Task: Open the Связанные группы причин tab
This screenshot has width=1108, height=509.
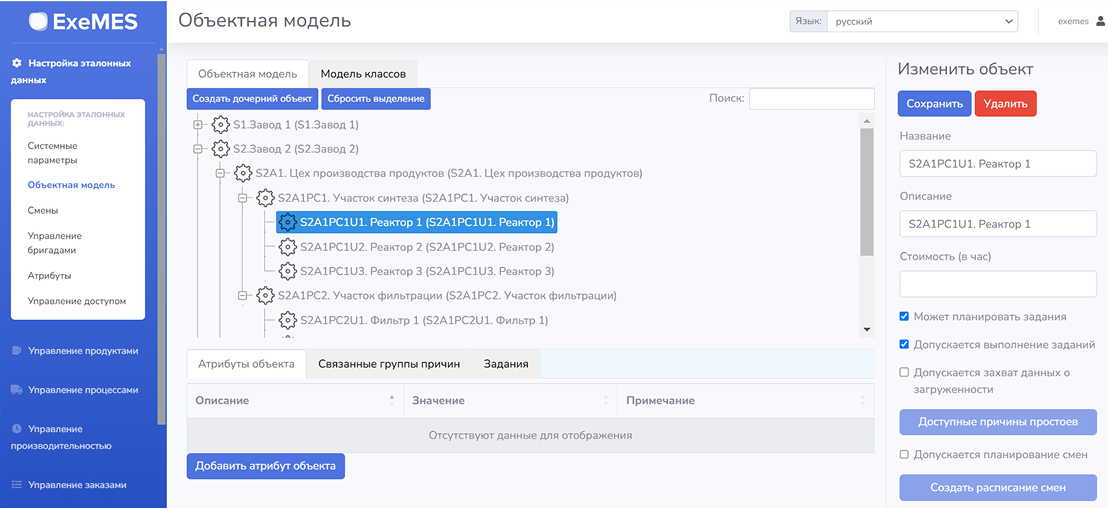Action: pyautogui.click(x=389, y=364)
